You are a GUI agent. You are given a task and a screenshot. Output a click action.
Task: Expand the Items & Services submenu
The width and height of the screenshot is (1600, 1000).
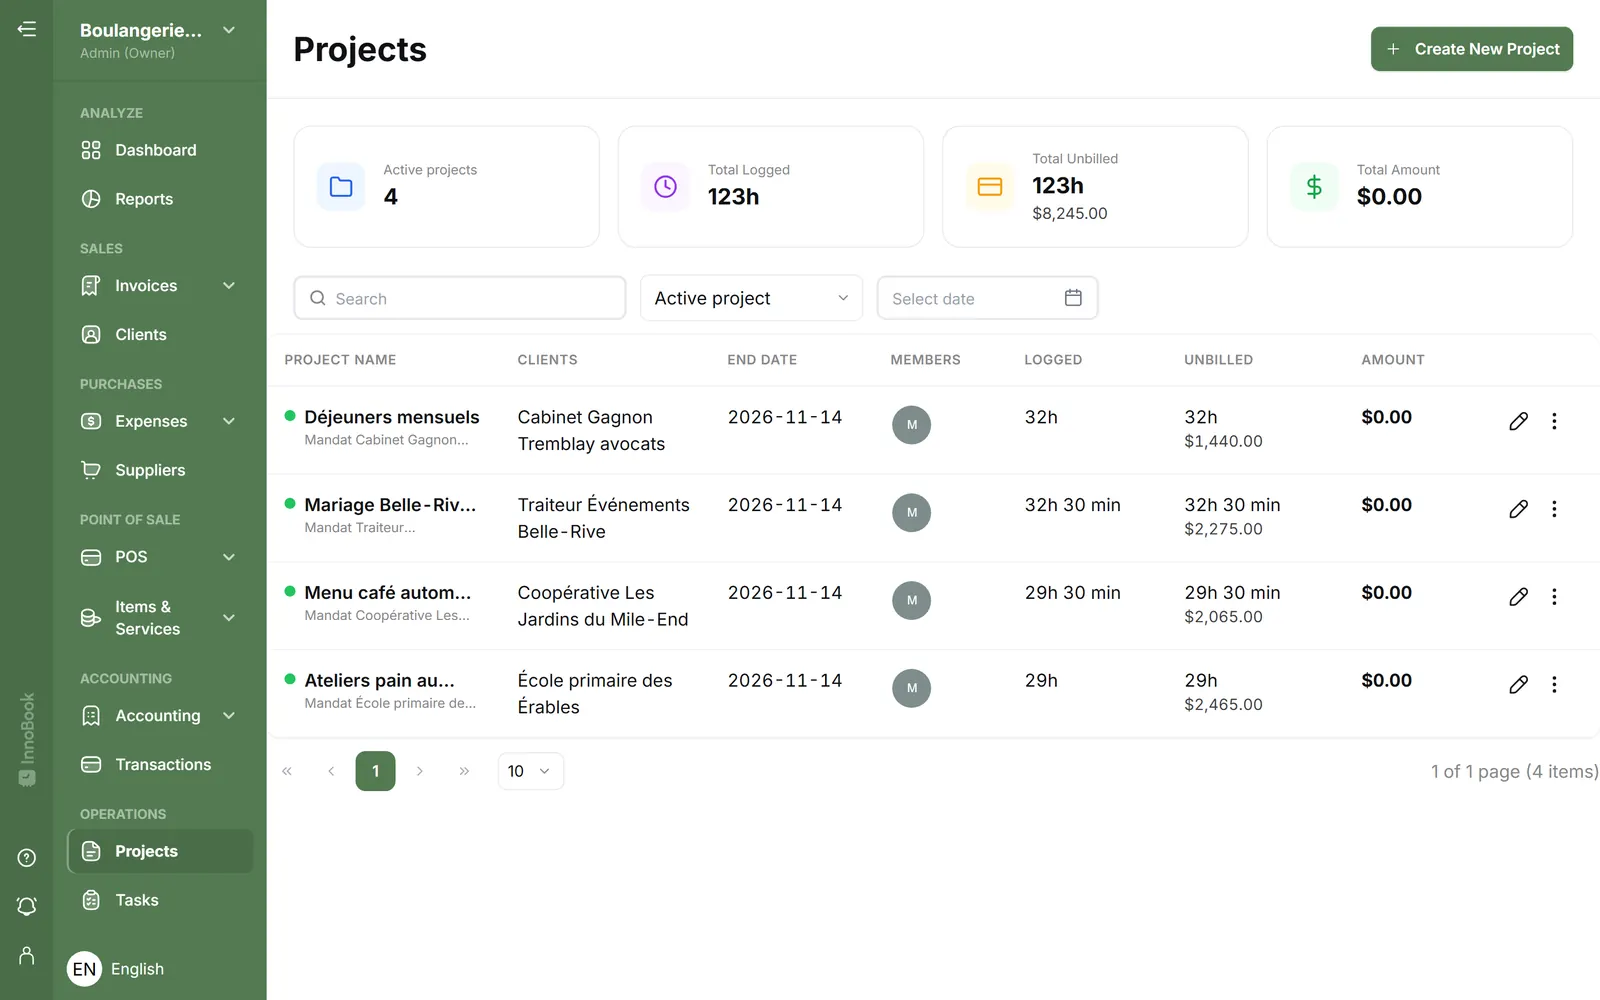click(x=229, y=618)
